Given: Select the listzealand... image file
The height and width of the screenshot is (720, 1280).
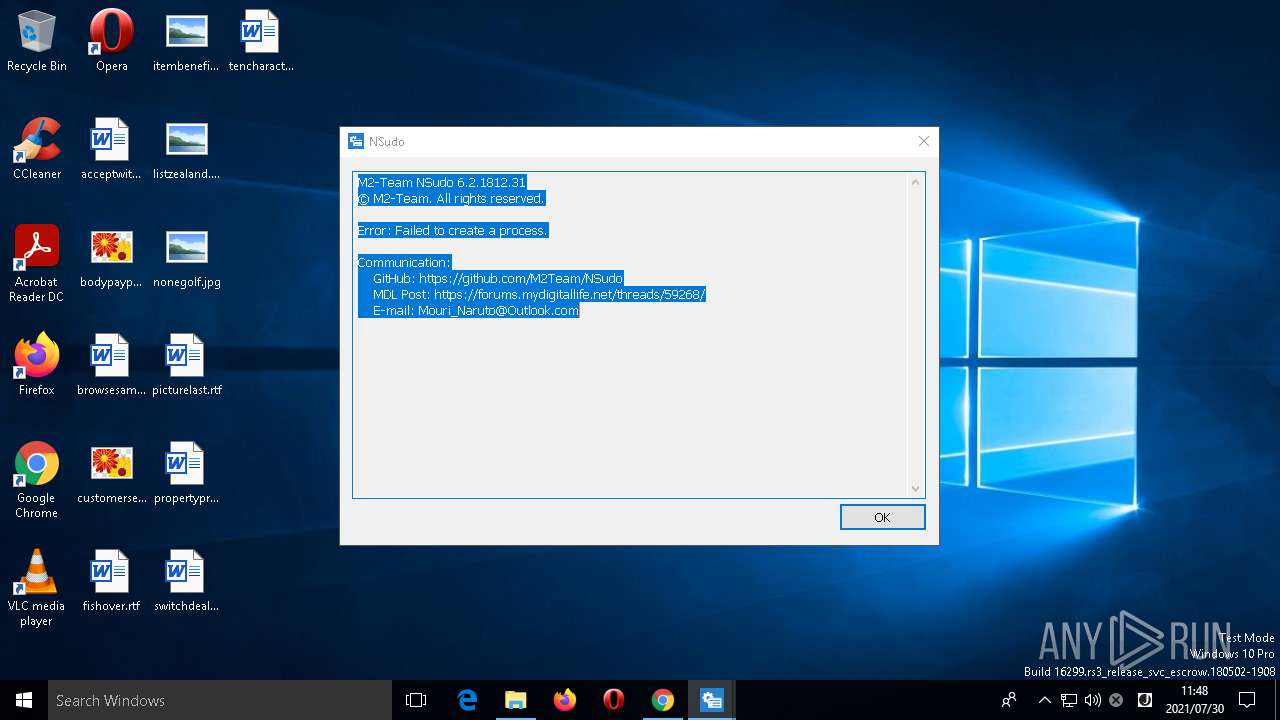Looking at the screenshot, I should [x=186, y=150].
